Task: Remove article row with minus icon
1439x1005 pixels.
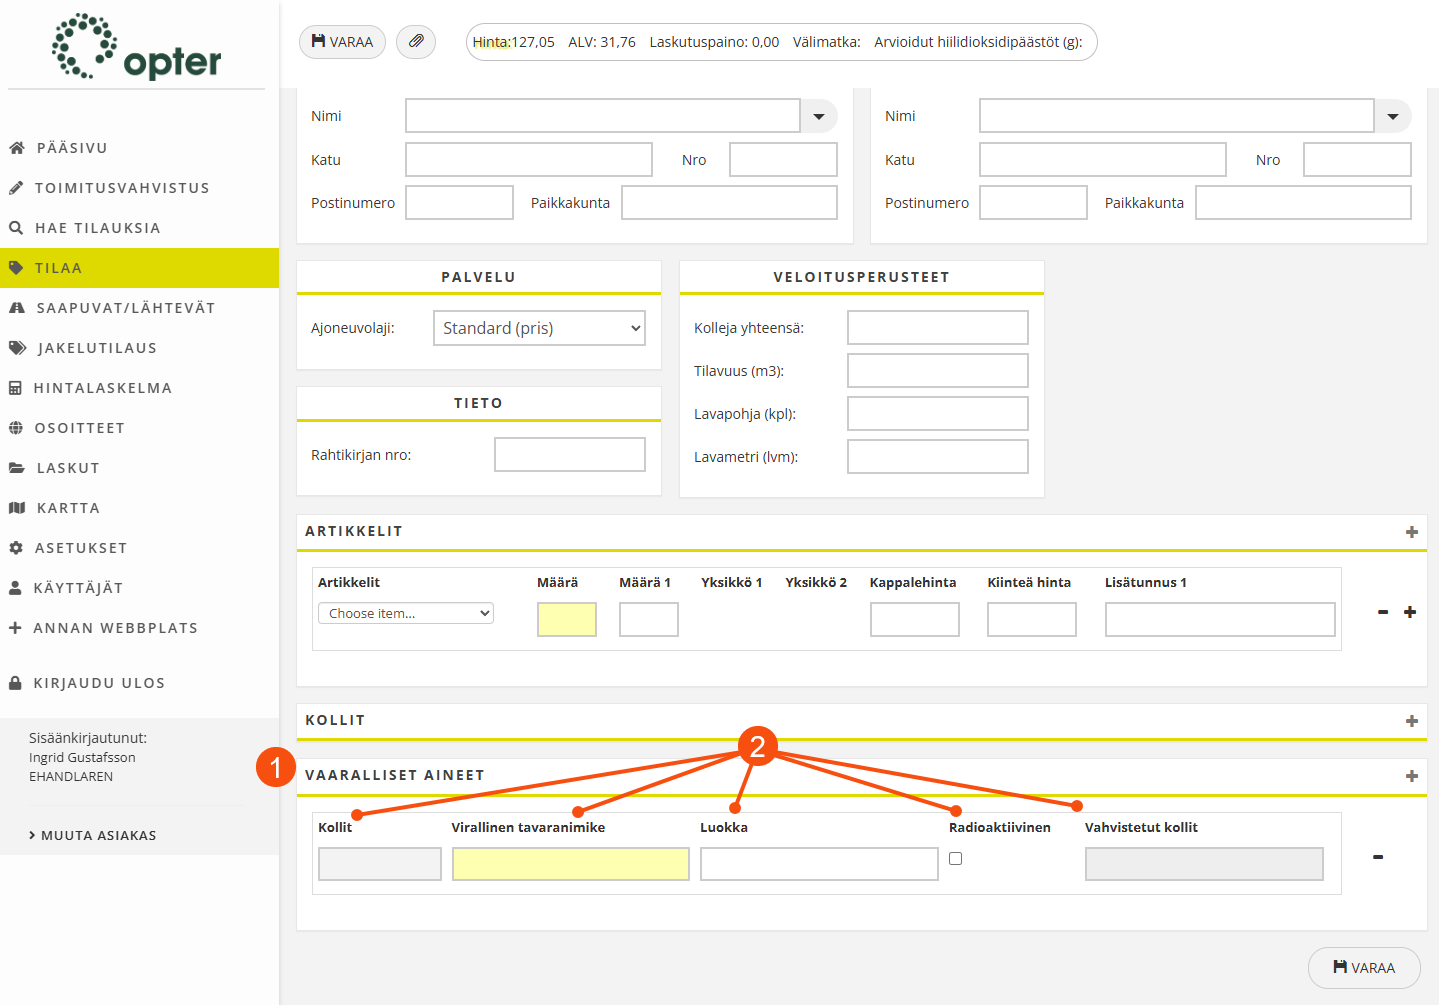Action: pyautogui.click(x=1383, y=612)
